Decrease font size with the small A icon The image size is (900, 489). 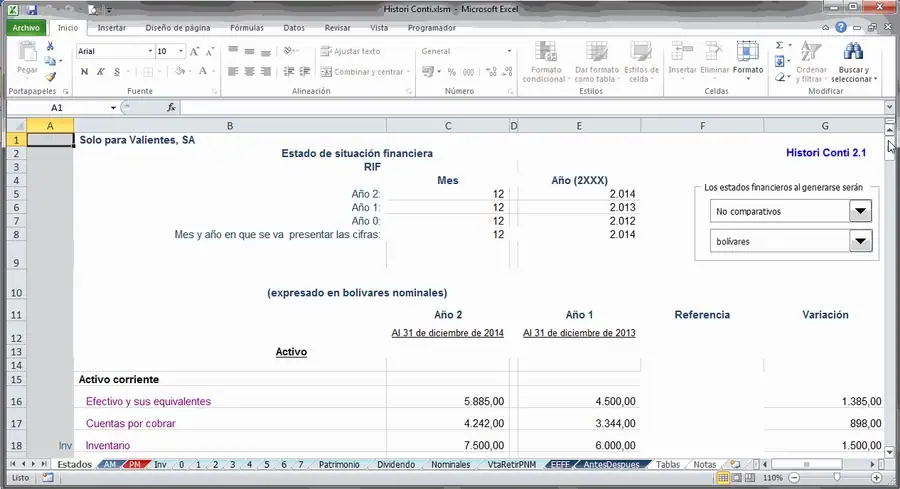tap(210, 51)
